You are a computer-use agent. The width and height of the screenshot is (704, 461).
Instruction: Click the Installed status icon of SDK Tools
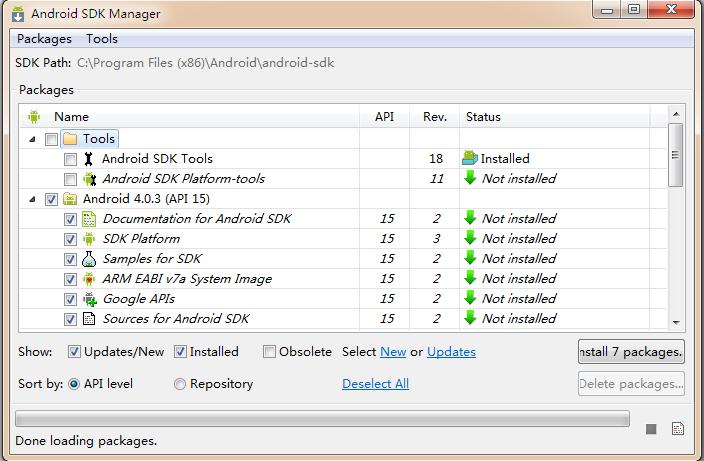[470, 158]
